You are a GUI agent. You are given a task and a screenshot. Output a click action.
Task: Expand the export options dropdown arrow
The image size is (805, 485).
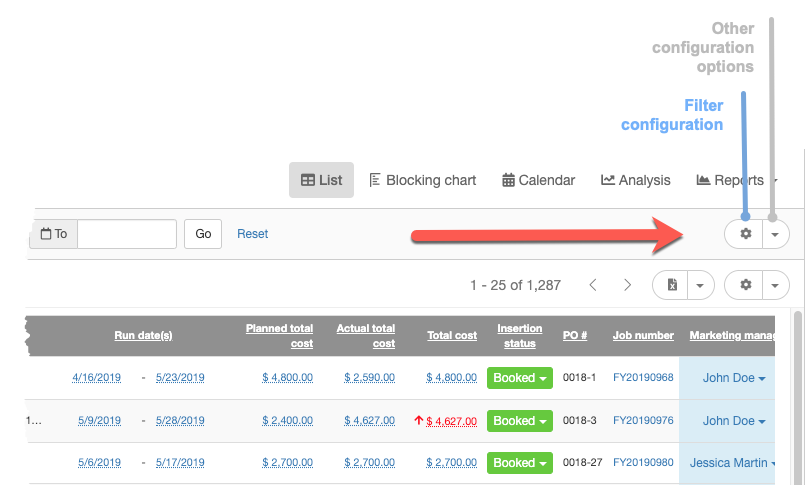point(700,285)
